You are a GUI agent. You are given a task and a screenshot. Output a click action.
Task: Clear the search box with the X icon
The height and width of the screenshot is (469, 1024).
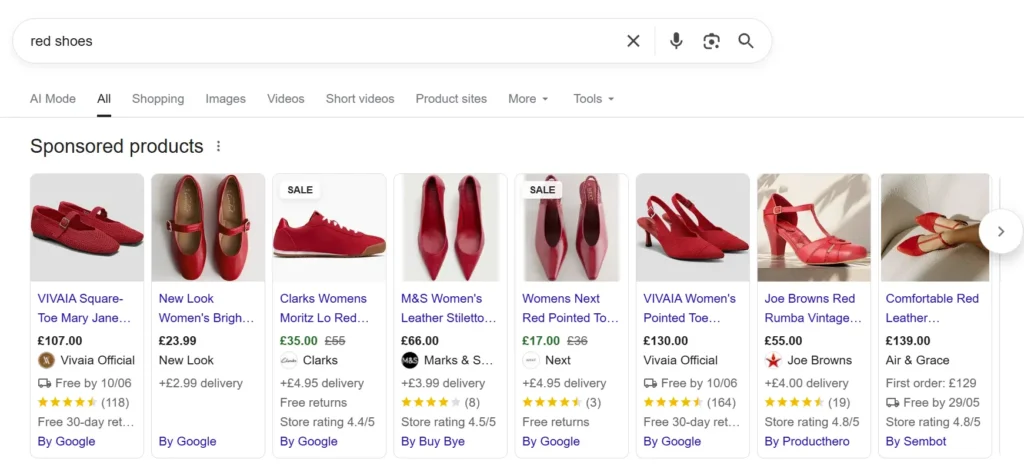pos(633,41)
